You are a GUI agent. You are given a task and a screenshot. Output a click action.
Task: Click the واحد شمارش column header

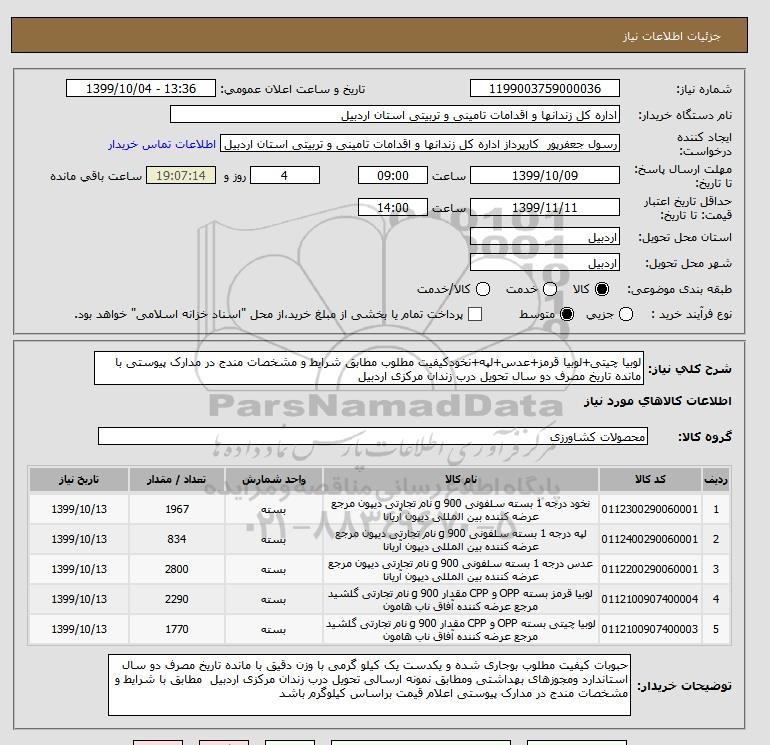tap(274, 479)
